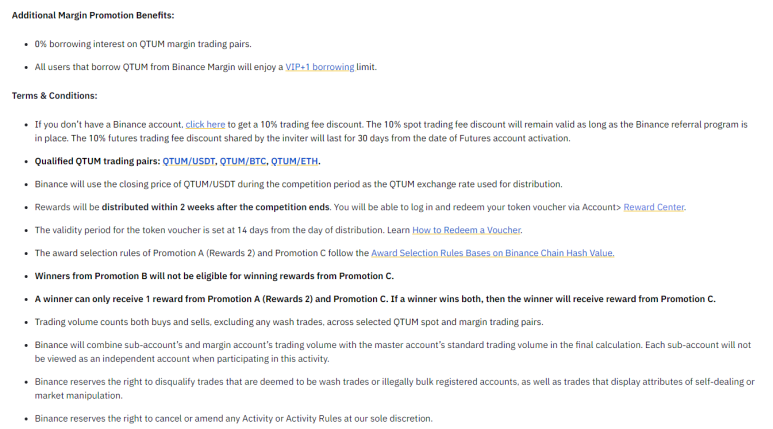
Task: Click the 'Additional Margin Promotion Benefits' heading
Action: [93, 15]
